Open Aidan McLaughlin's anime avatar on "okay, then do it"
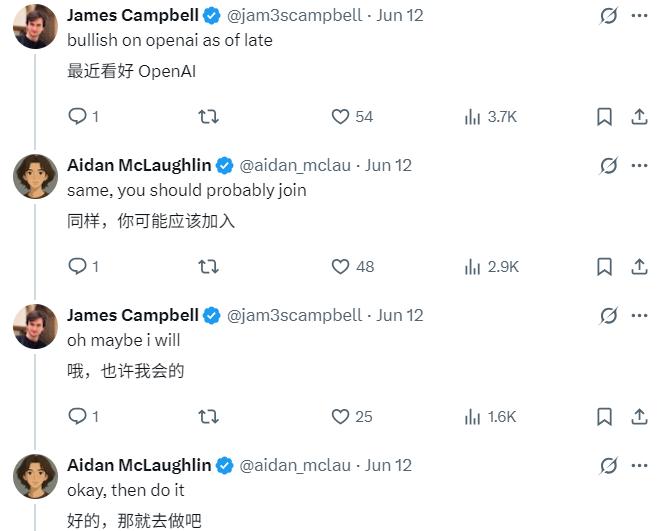 35,476
